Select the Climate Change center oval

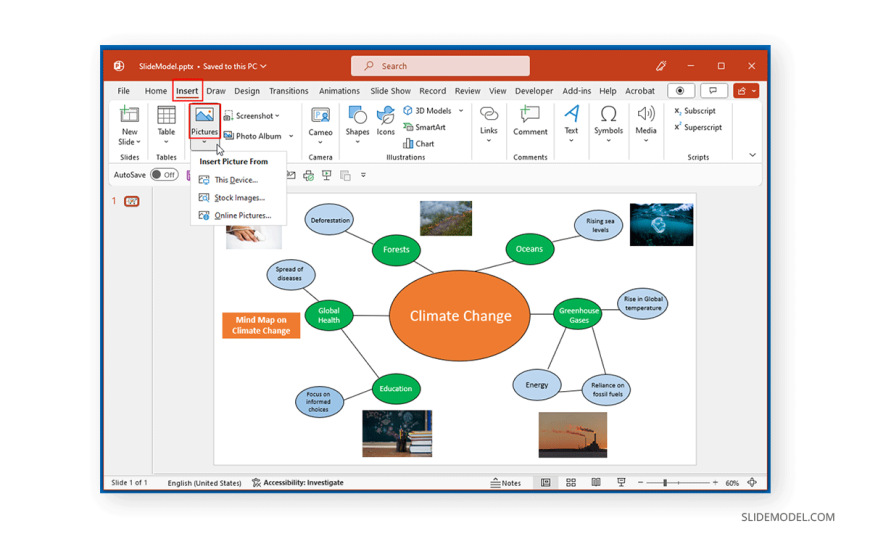pyautogui.click(x=460, y=315)
